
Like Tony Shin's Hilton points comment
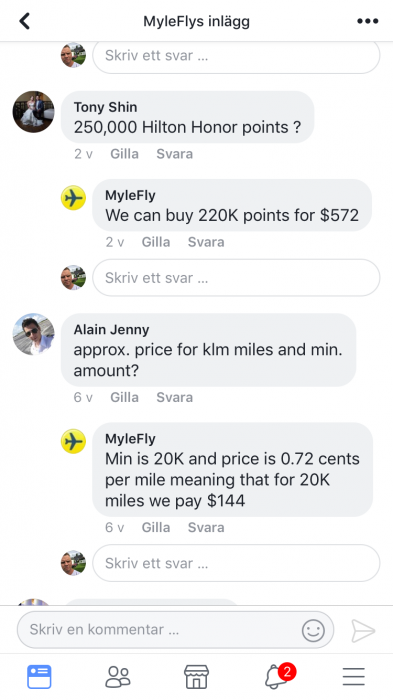(124, 154)
